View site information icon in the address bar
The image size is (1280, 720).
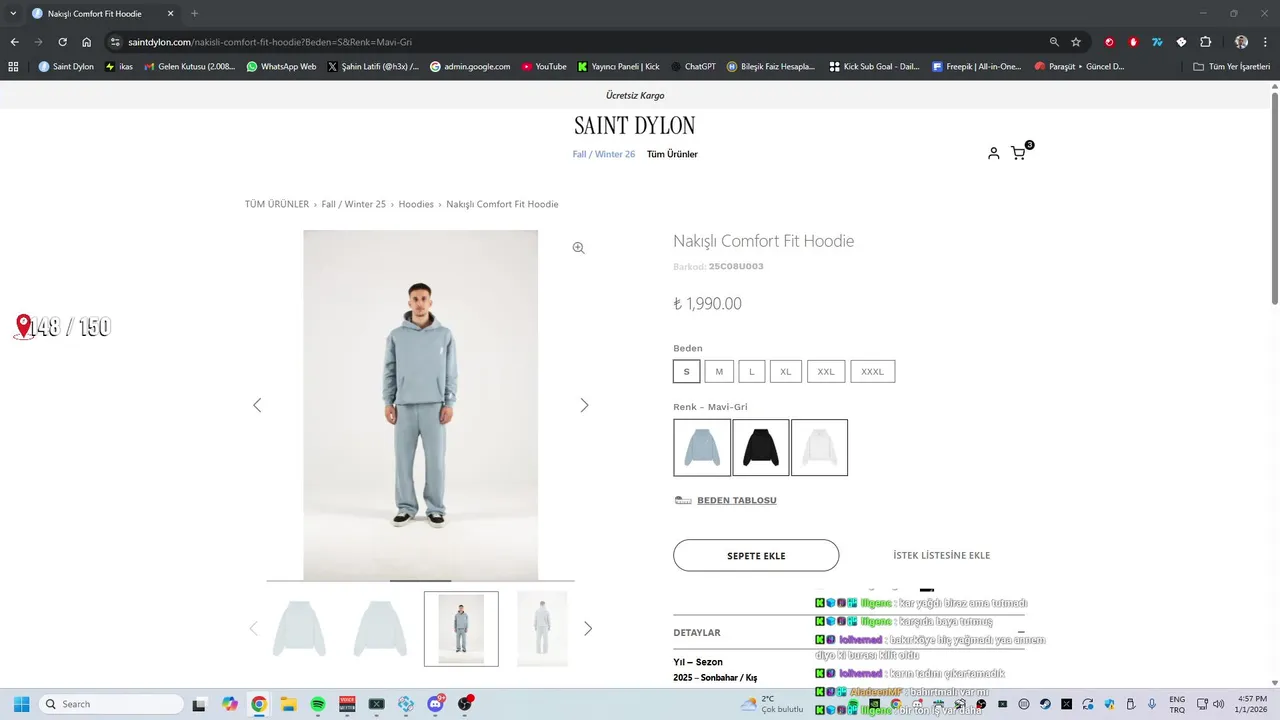(x=115, y=42)
